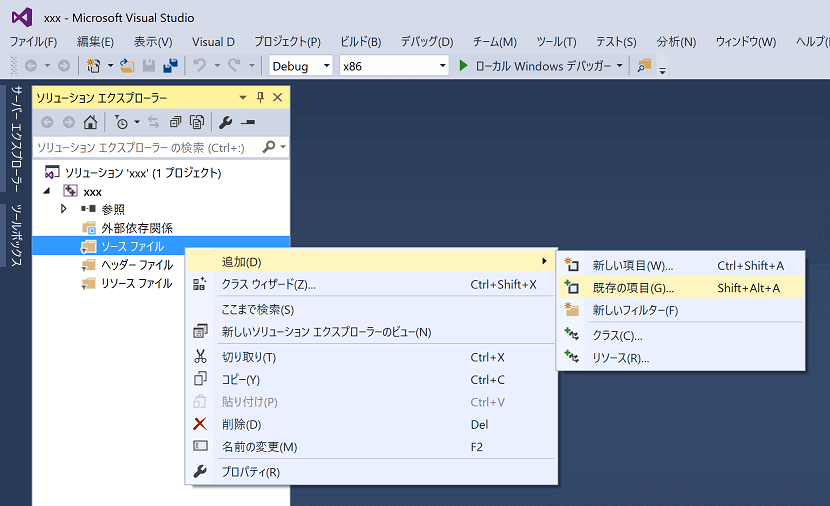Click the Navigate Backward toolbar arrow
830x506 pixels.
click(x=31, y=66)
